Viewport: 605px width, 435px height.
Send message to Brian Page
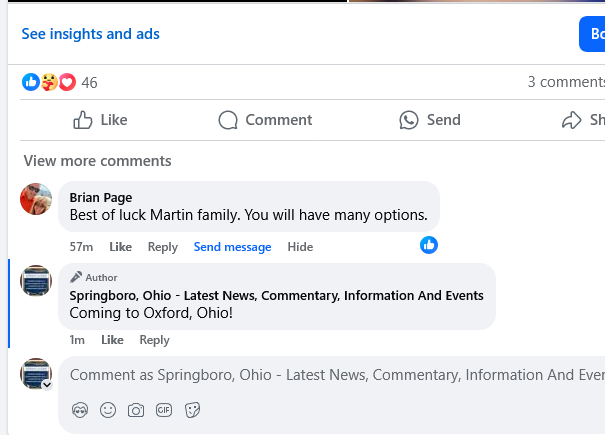point(232,247)
